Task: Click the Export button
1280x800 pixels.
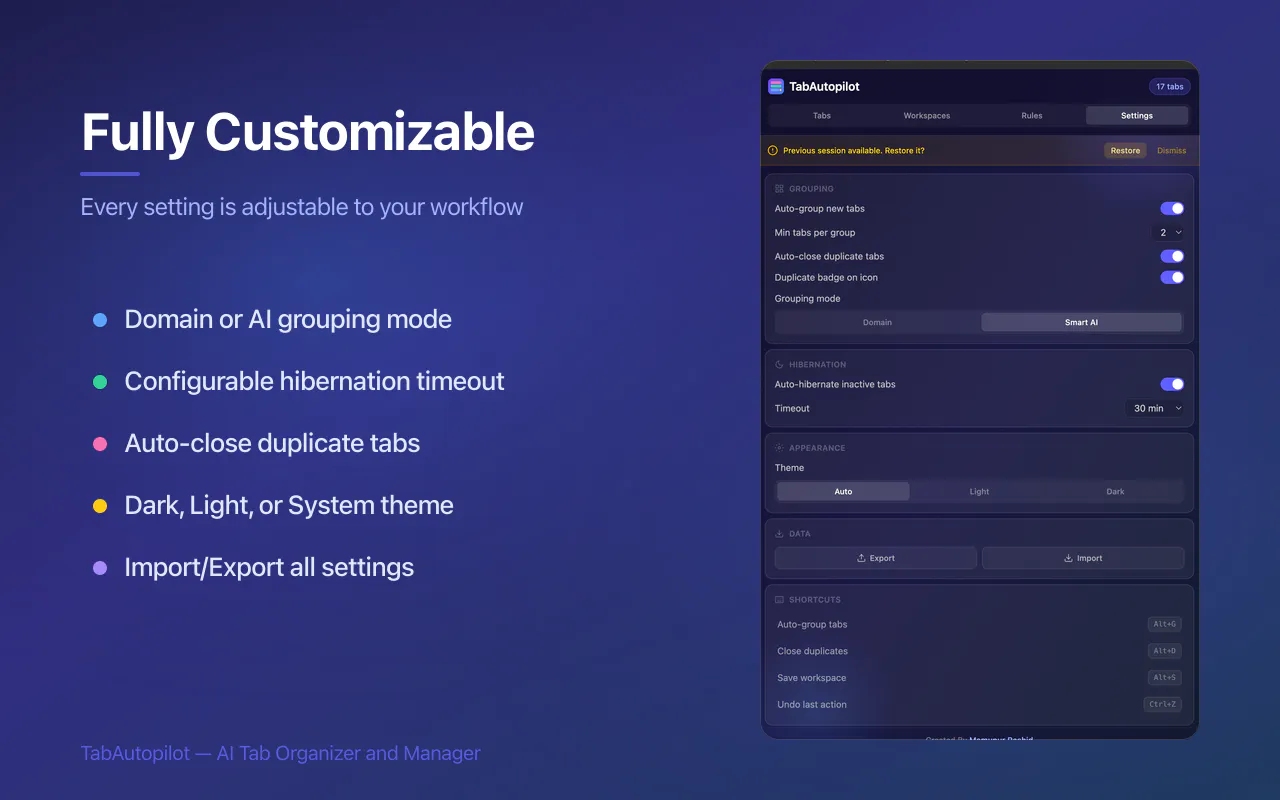Action: (876, 558)
